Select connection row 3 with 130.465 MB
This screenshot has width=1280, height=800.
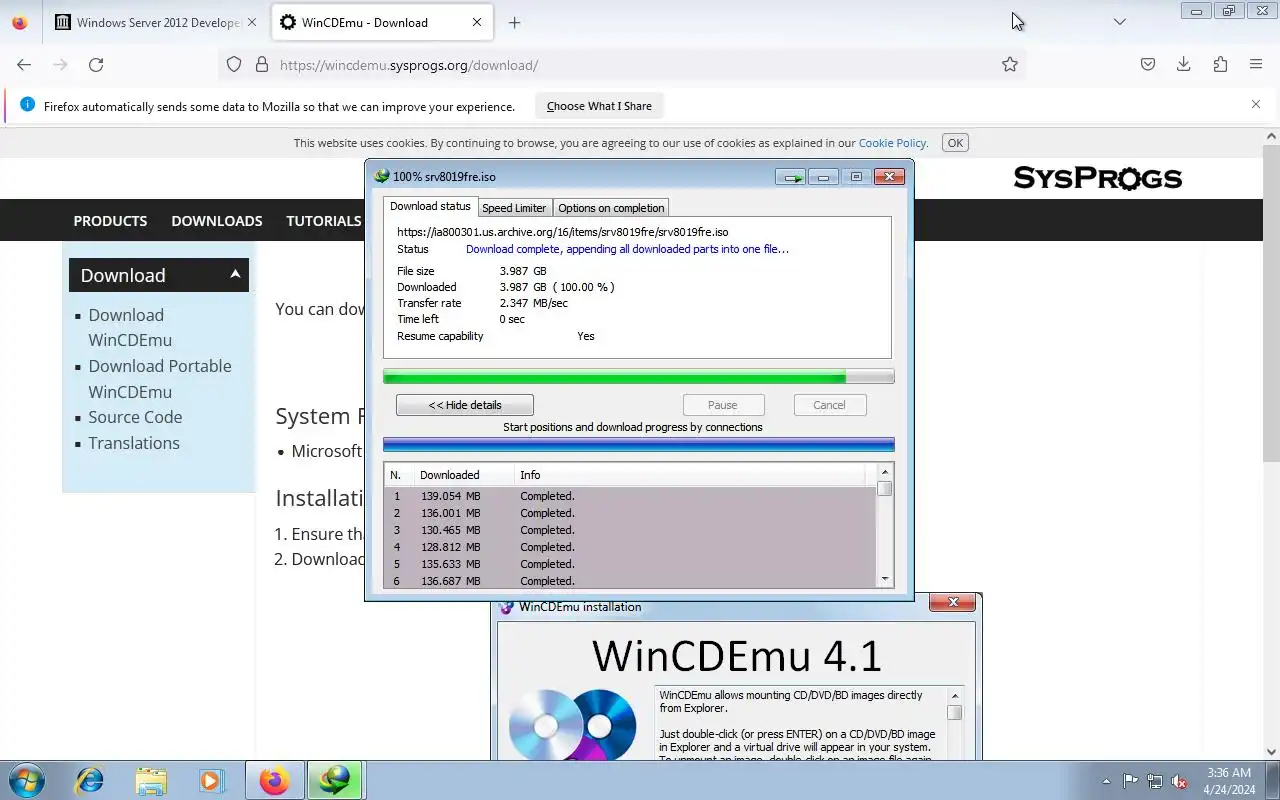tap(630, 530)
